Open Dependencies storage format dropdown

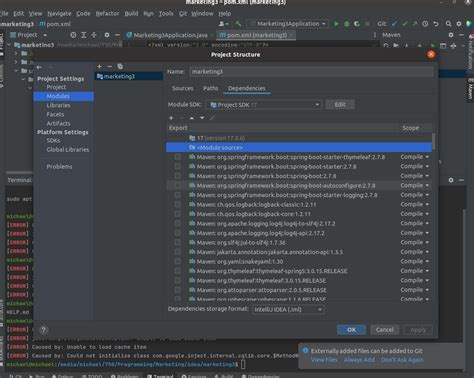click(288, 310)
